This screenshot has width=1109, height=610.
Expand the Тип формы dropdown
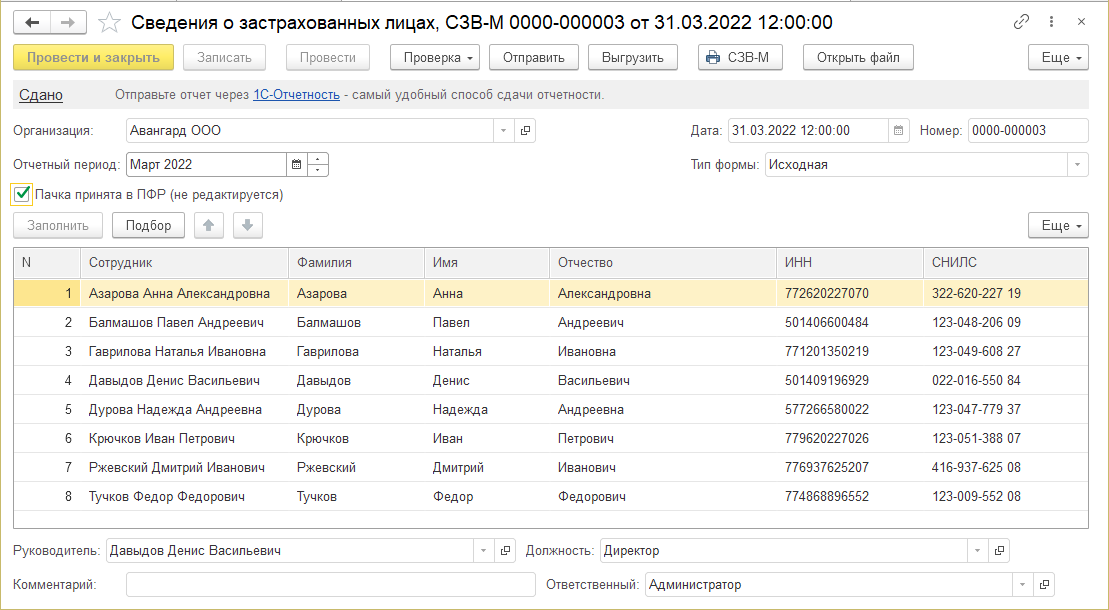[x=1078, y=165]
